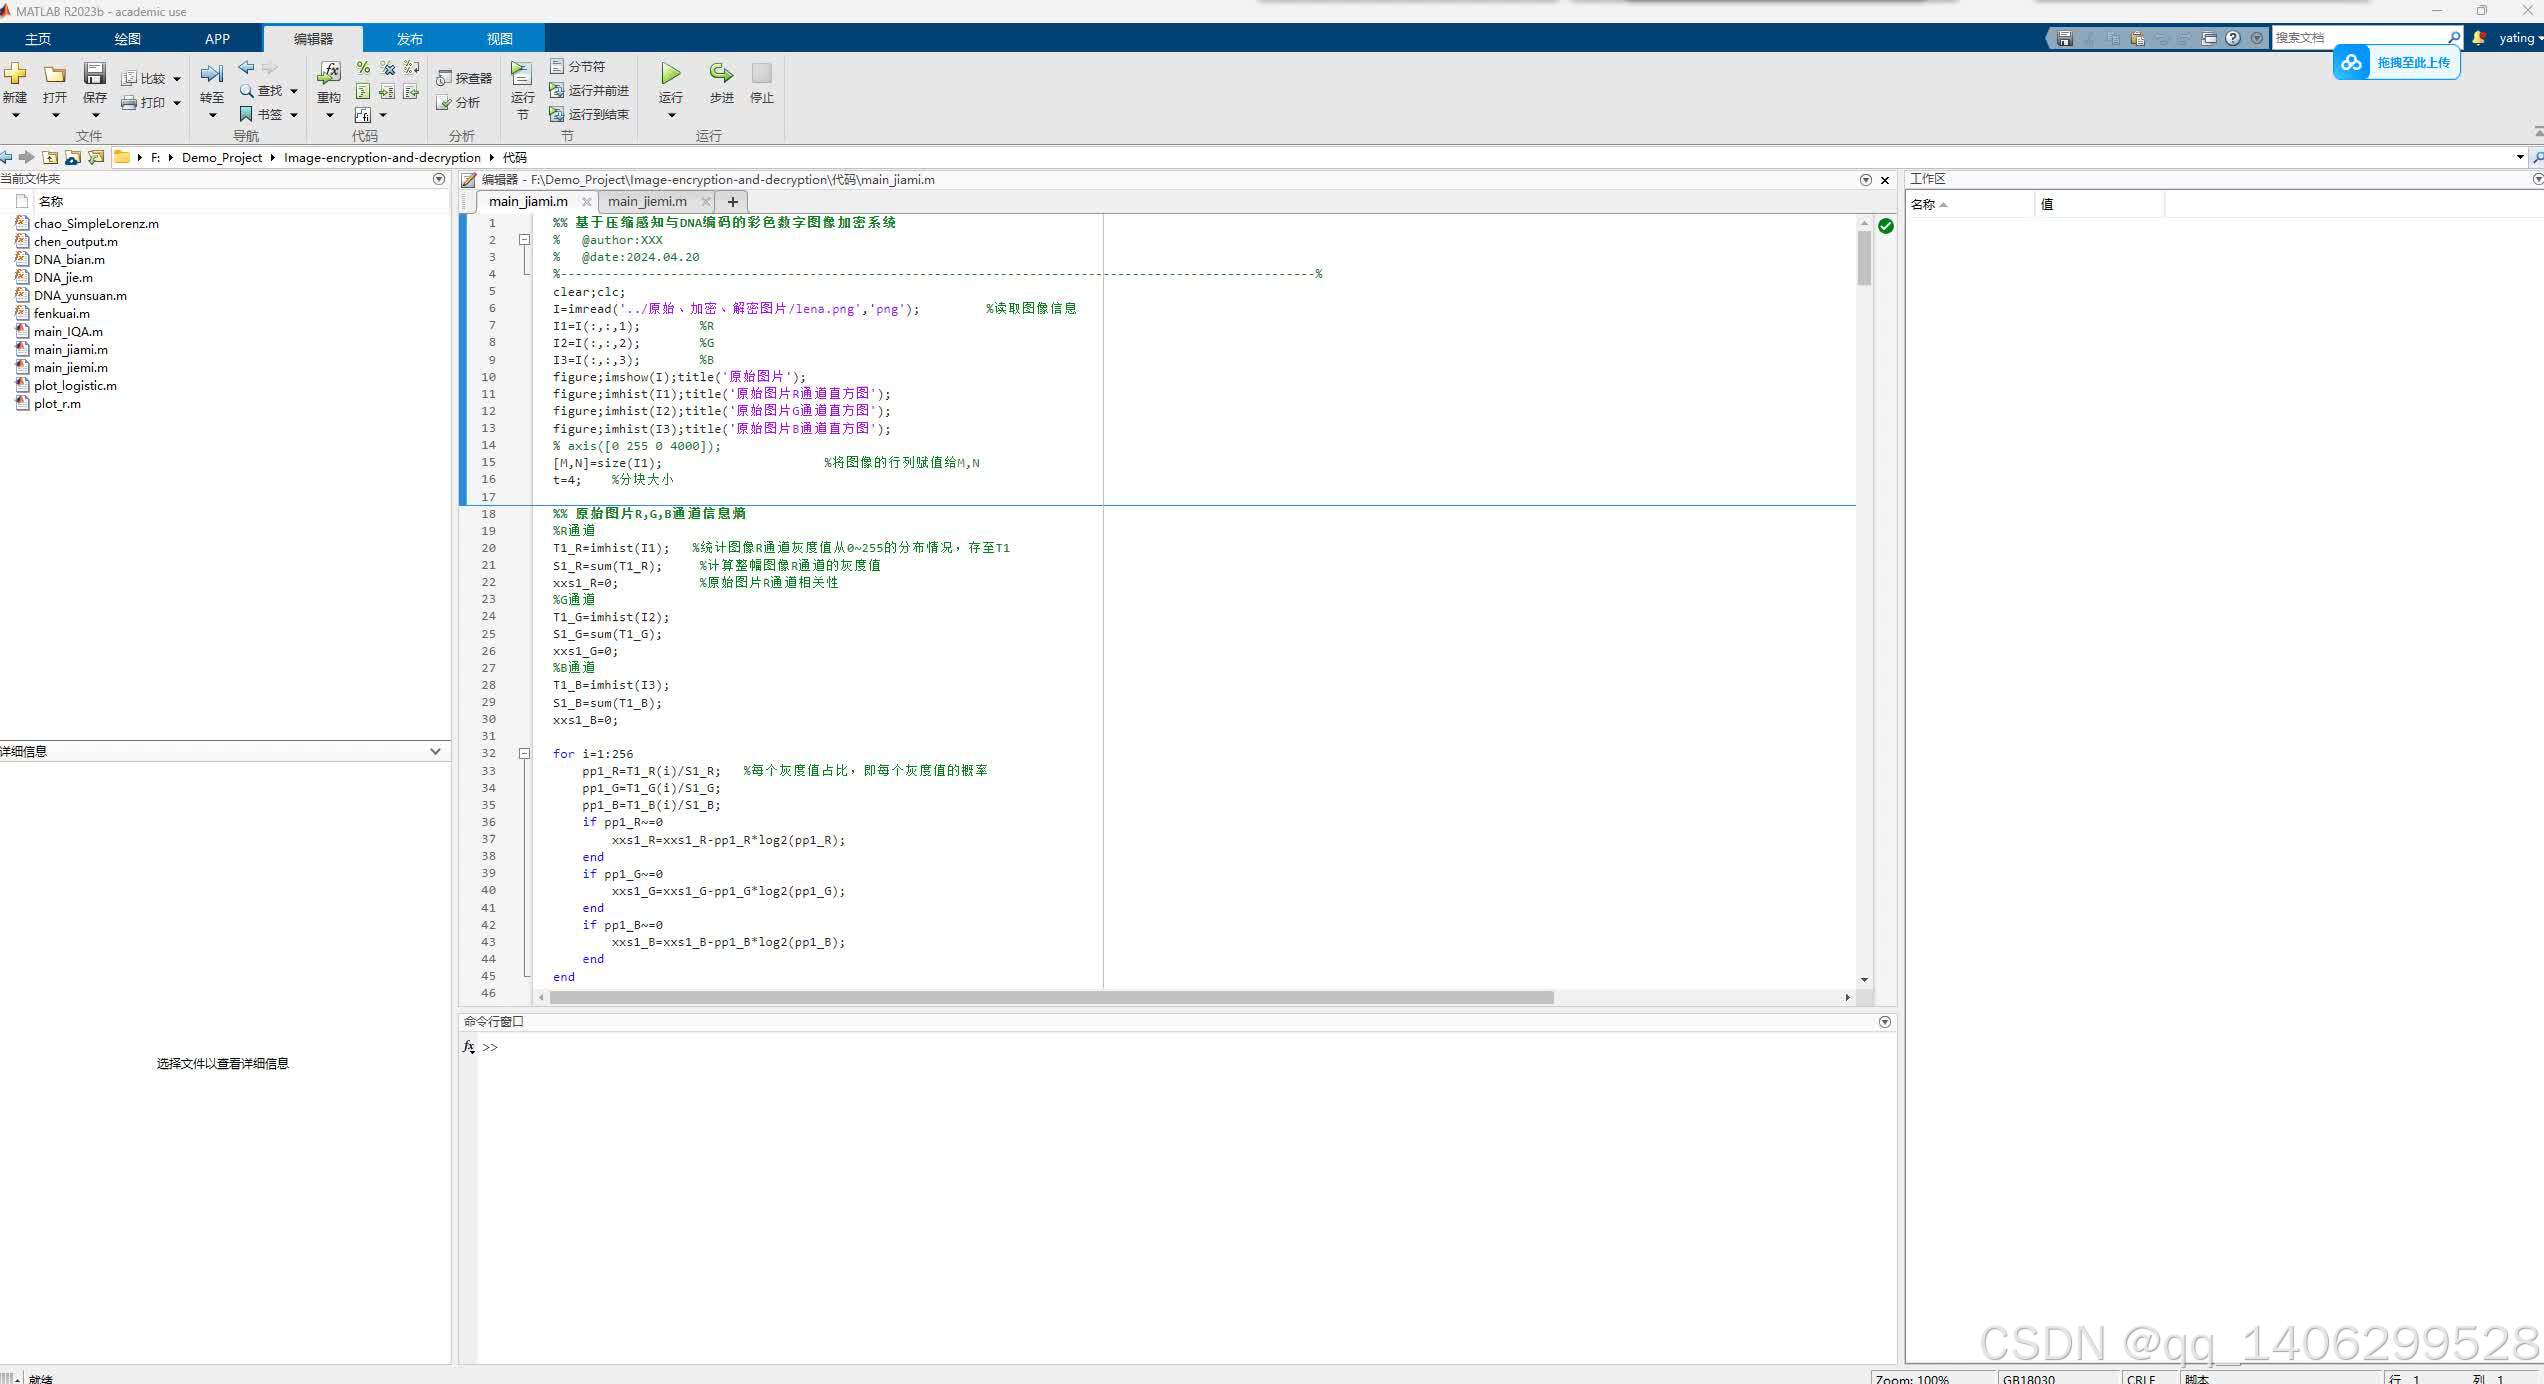Open the 发布 (Publish) ribbon tab
This screenshot has height=1384, width=2544.
[x=409, y=39]
